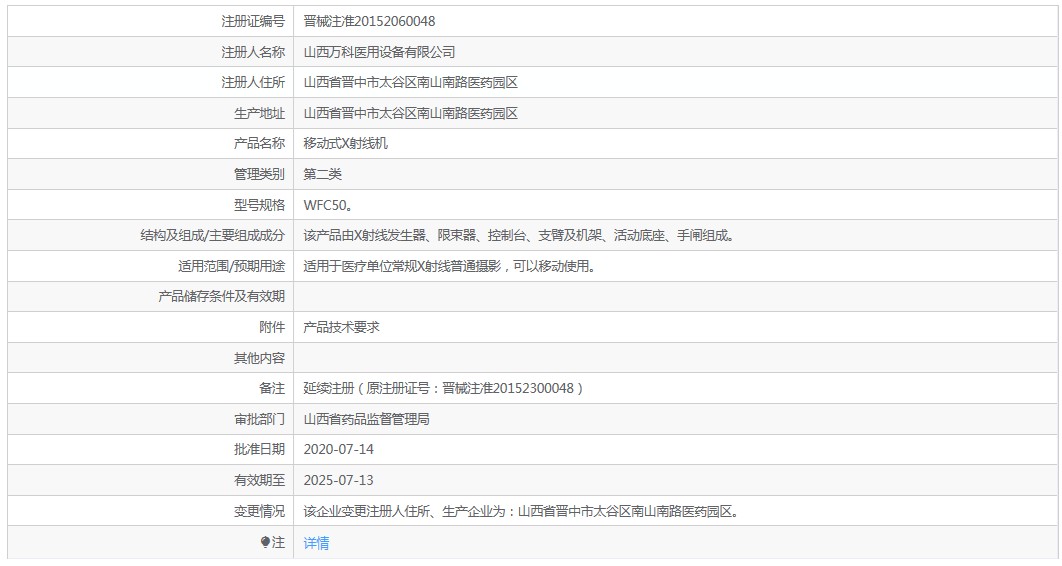Click the 注册人住所 address value
Image resolution: width=1062 pixels, height=566 pixels.
(410, 83)
